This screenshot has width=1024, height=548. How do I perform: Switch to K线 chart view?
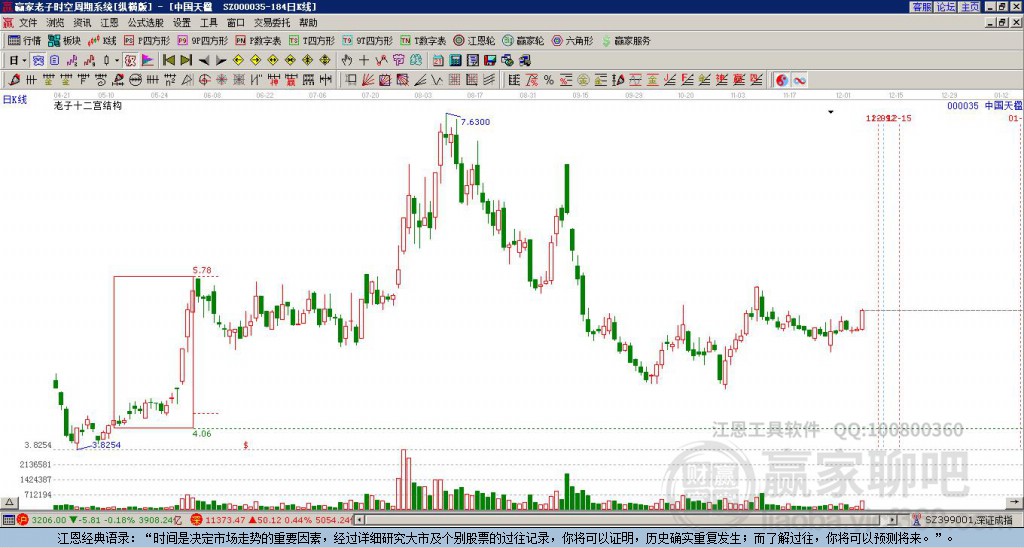pyautogui.click(x=102, y=40)
